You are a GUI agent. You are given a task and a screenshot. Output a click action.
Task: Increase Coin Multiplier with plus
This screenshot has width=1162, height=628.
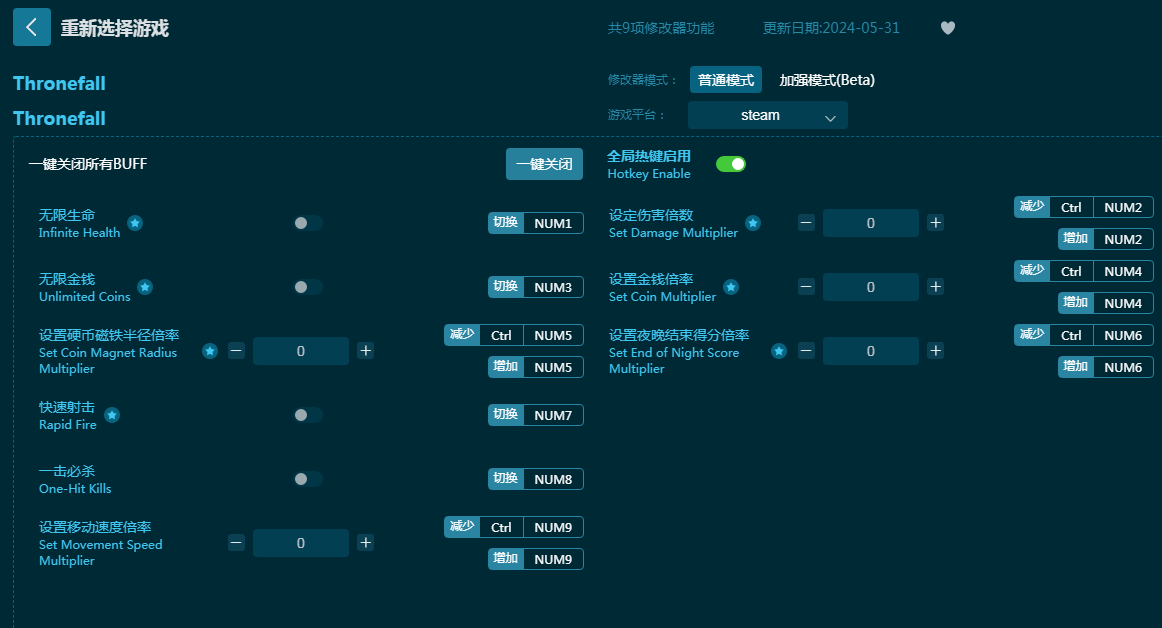click(936, 286)
